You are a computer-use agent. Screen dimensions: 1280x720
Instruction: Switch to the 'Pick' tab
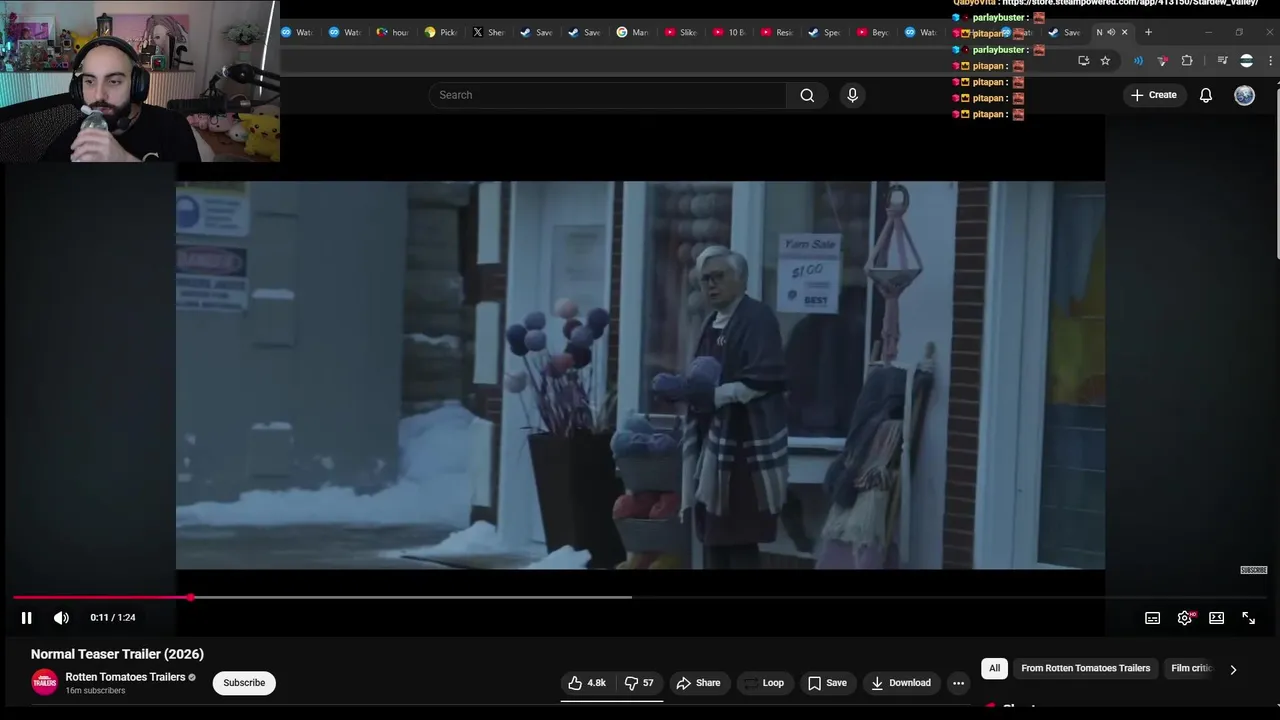(441, 32)
